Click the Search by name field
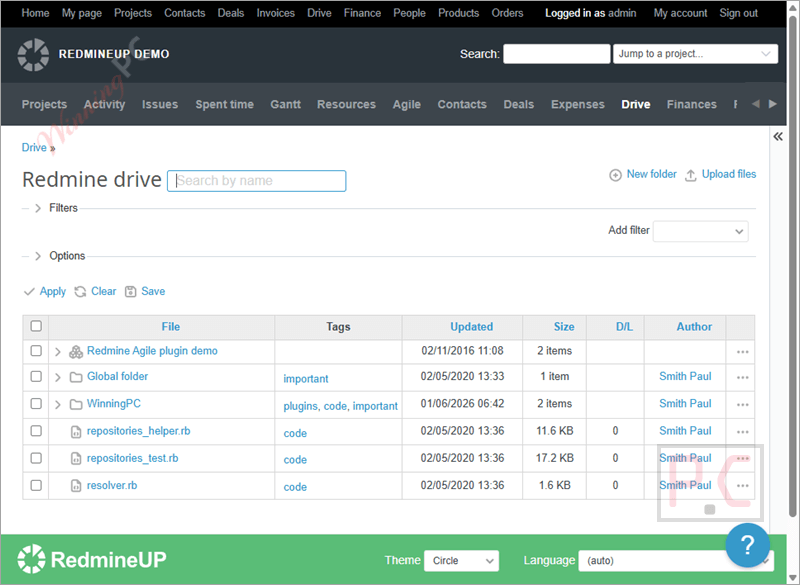This screenshot has width=800, height=585. (x=257, y=181)
